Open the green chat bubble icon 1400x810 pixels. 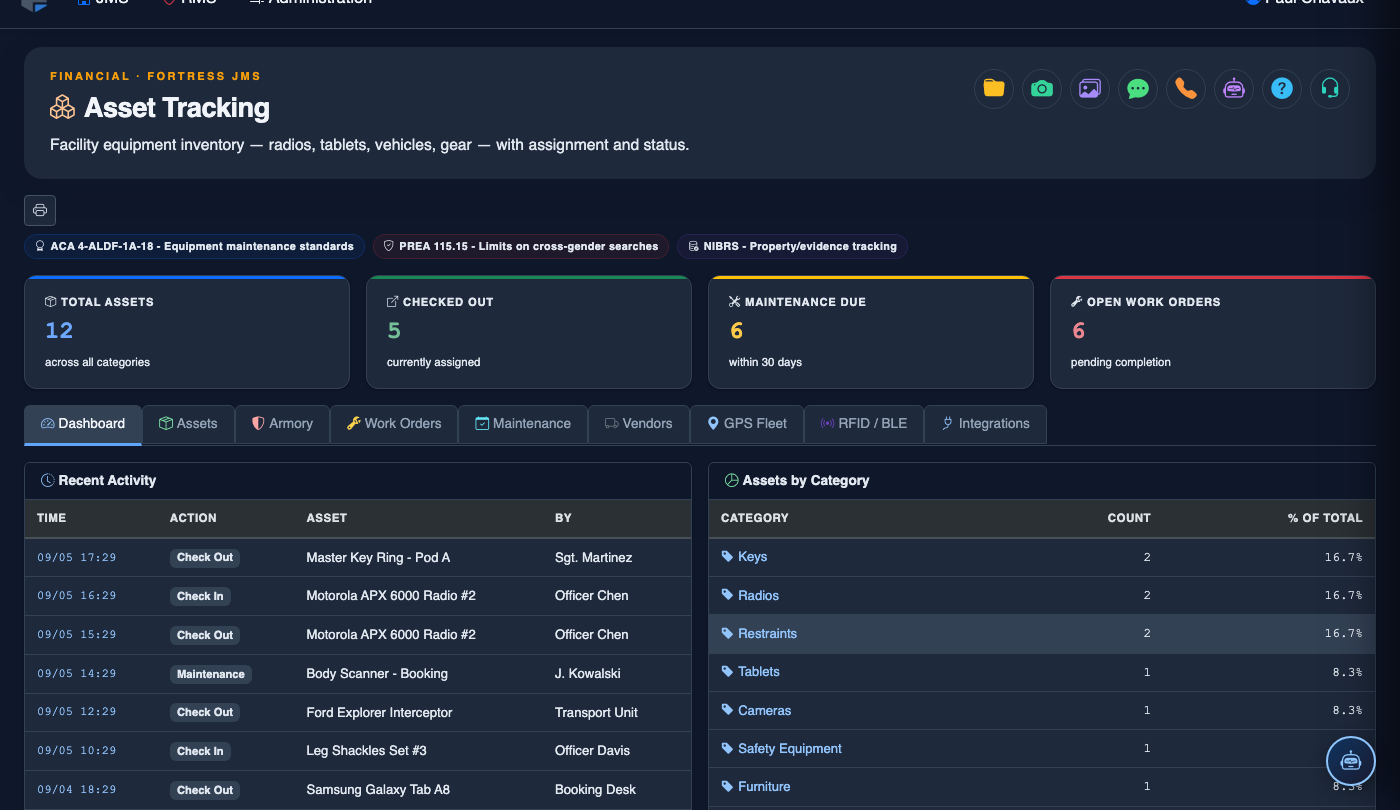click(x=1138, y=89)
